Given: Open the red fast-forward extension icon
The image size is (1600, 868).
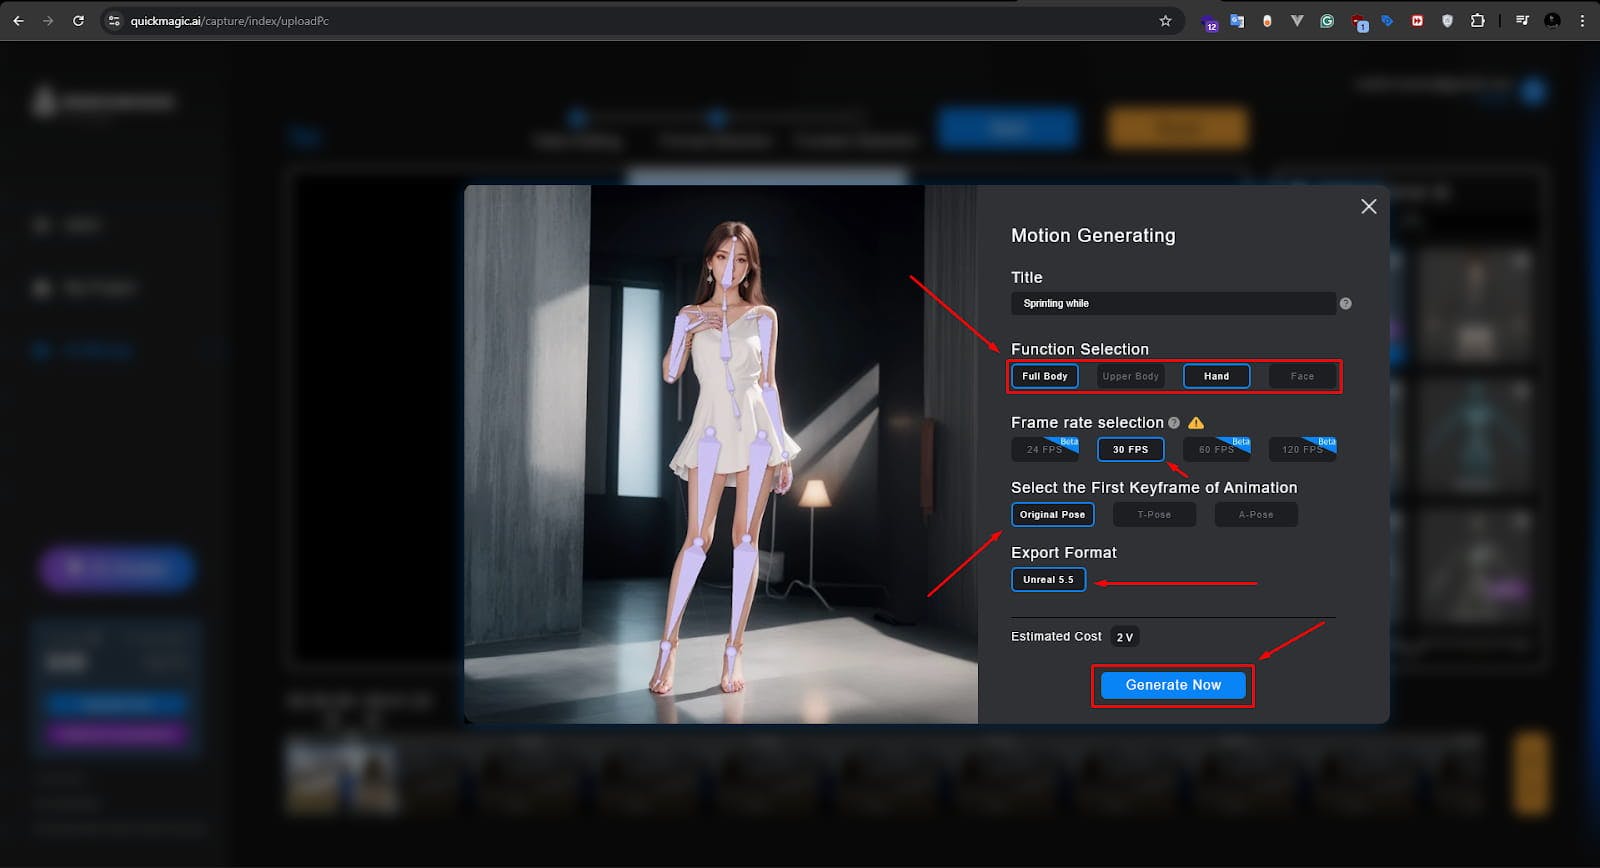Looking at the screenshot, I should click(x=1417, y=20).
